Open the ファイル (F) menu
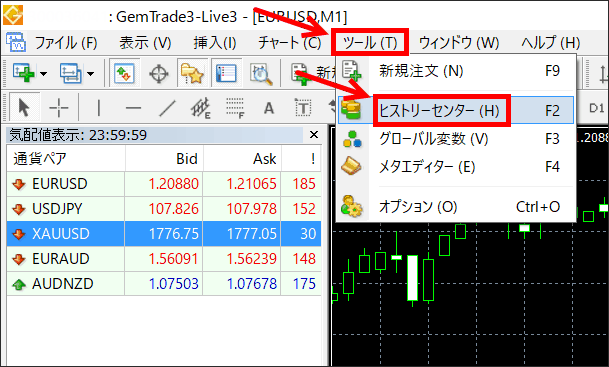The width and height of the screenshot is (609, 367). click(66, 43)
